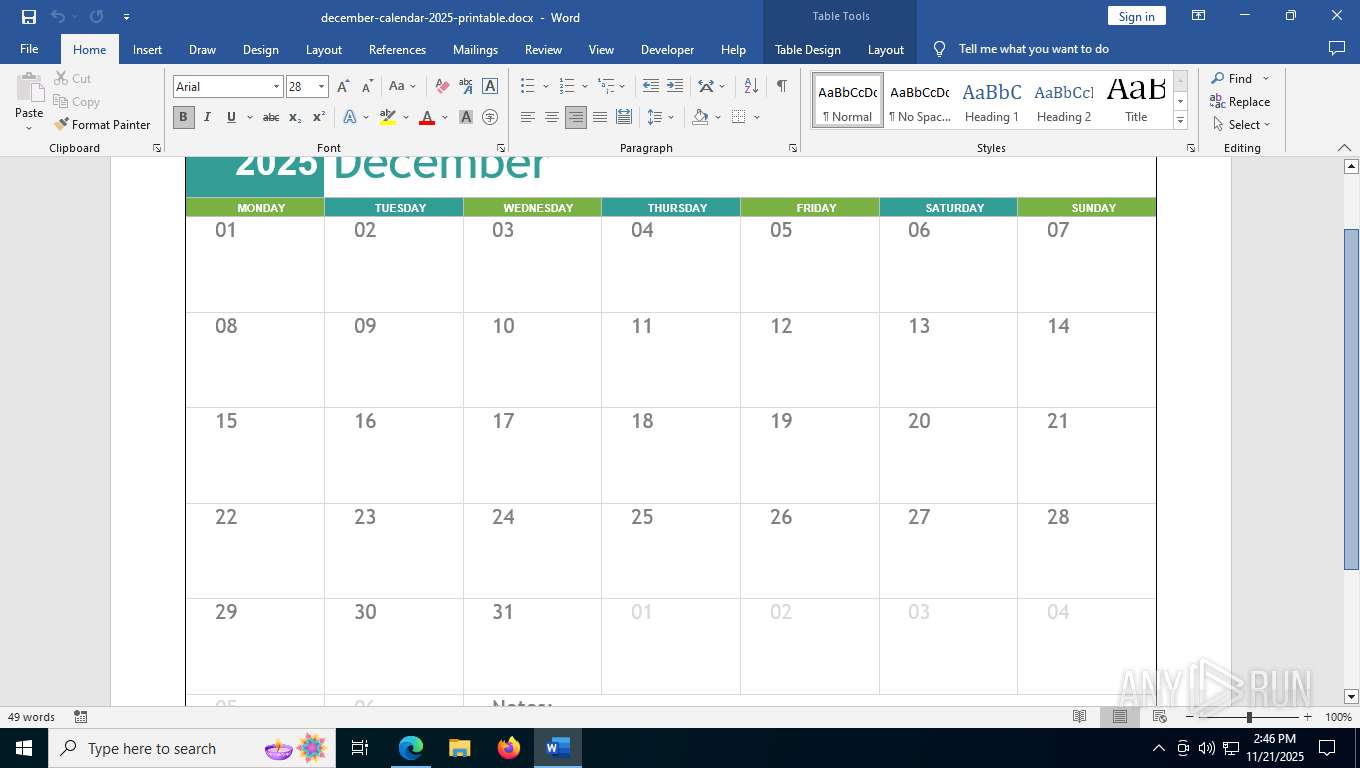Open the font size dropdown

[x=321, y=87]
